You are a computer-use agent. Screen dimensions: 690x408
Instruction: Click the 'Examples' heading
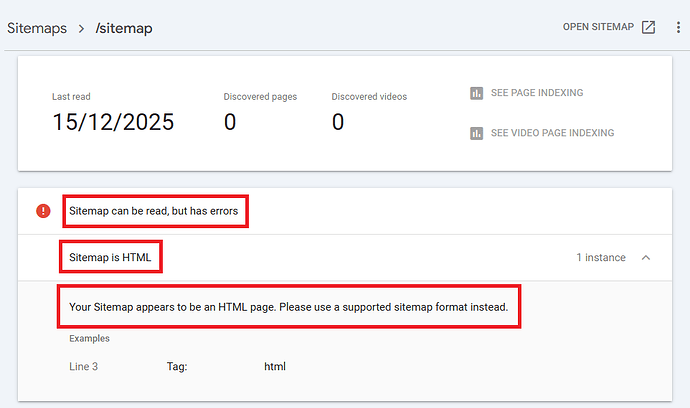click(89, 338)
